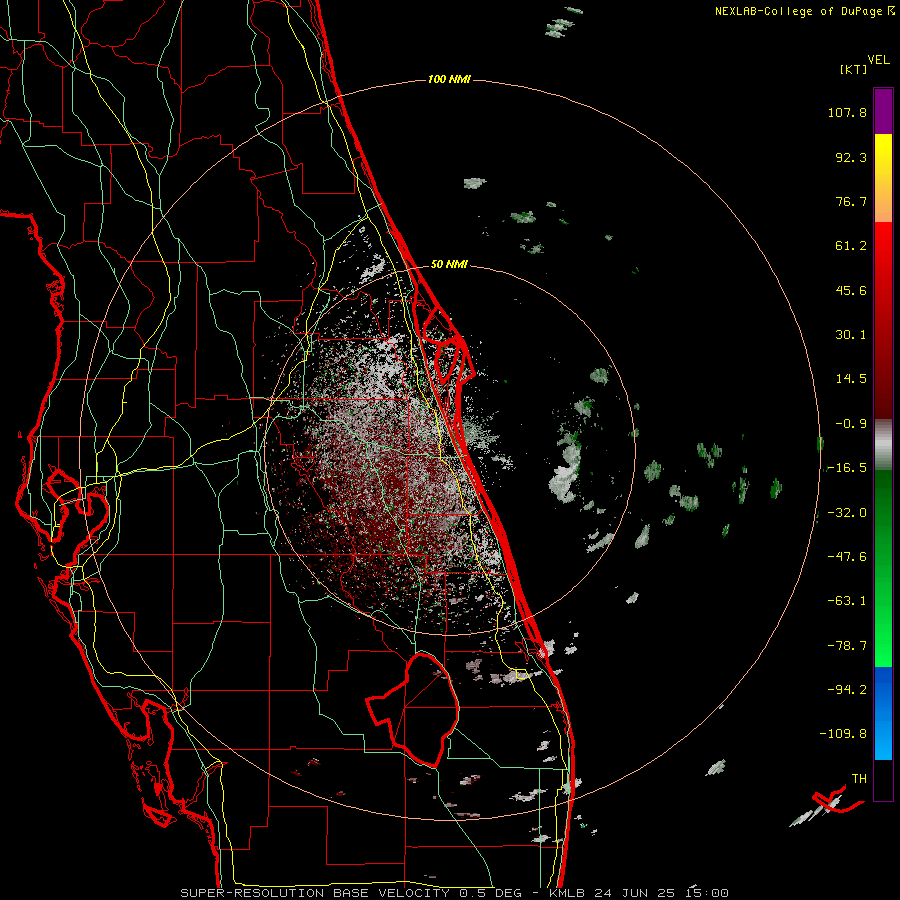Click the VEL legend title
The image size is (900, 900).
point(878,60)
